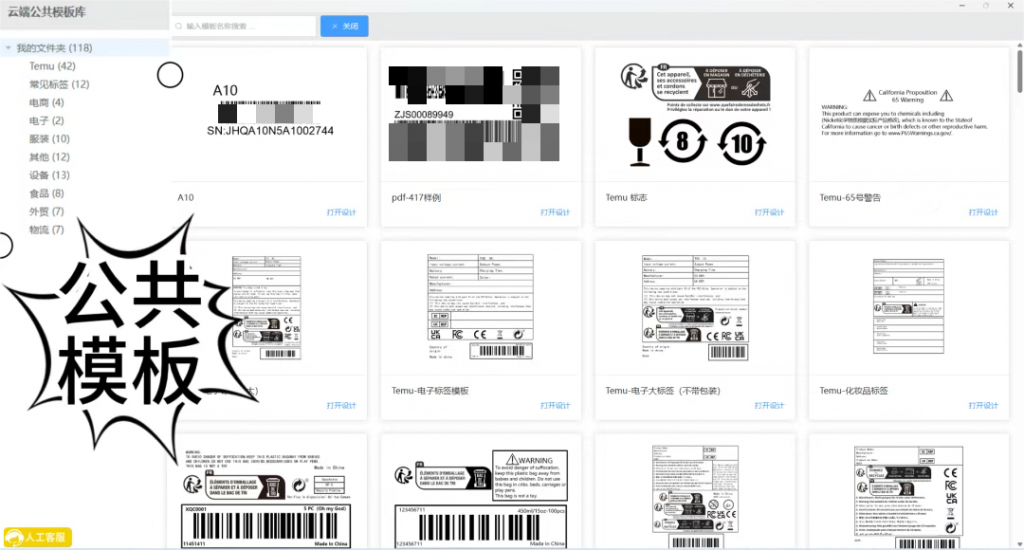Image resolution: width=1024 pixels, height=550 pixels.
Task: Click the Temu-65号警告 template name
Action: pyautogui.click(x=850, y=197)
